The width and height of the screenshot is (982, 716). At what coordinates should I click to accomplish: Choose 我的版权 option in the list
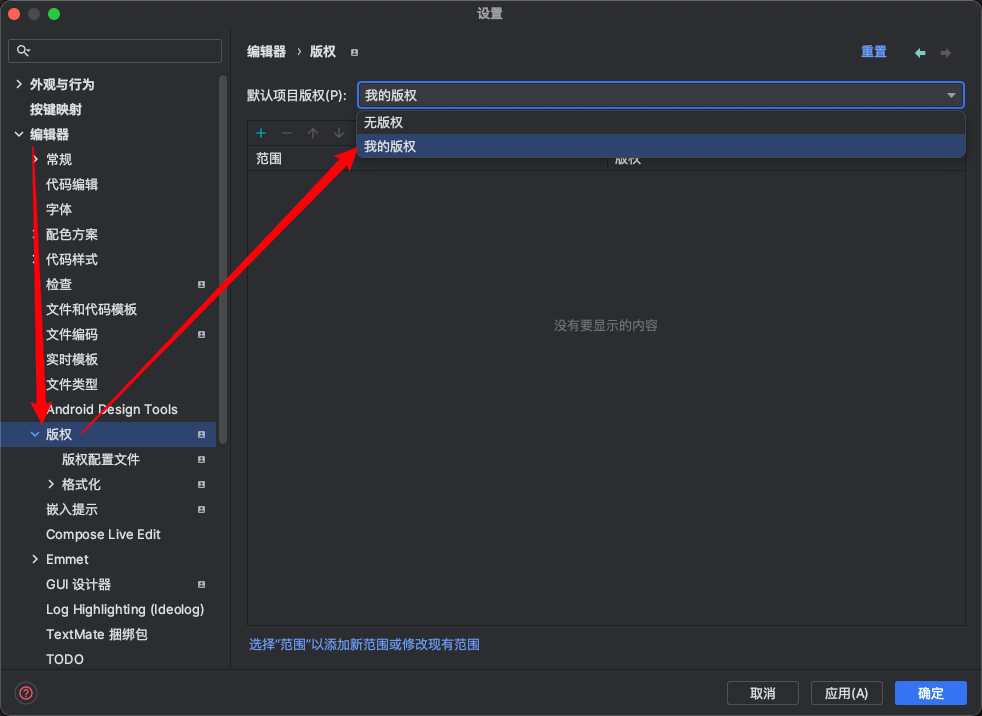point(390,147)
